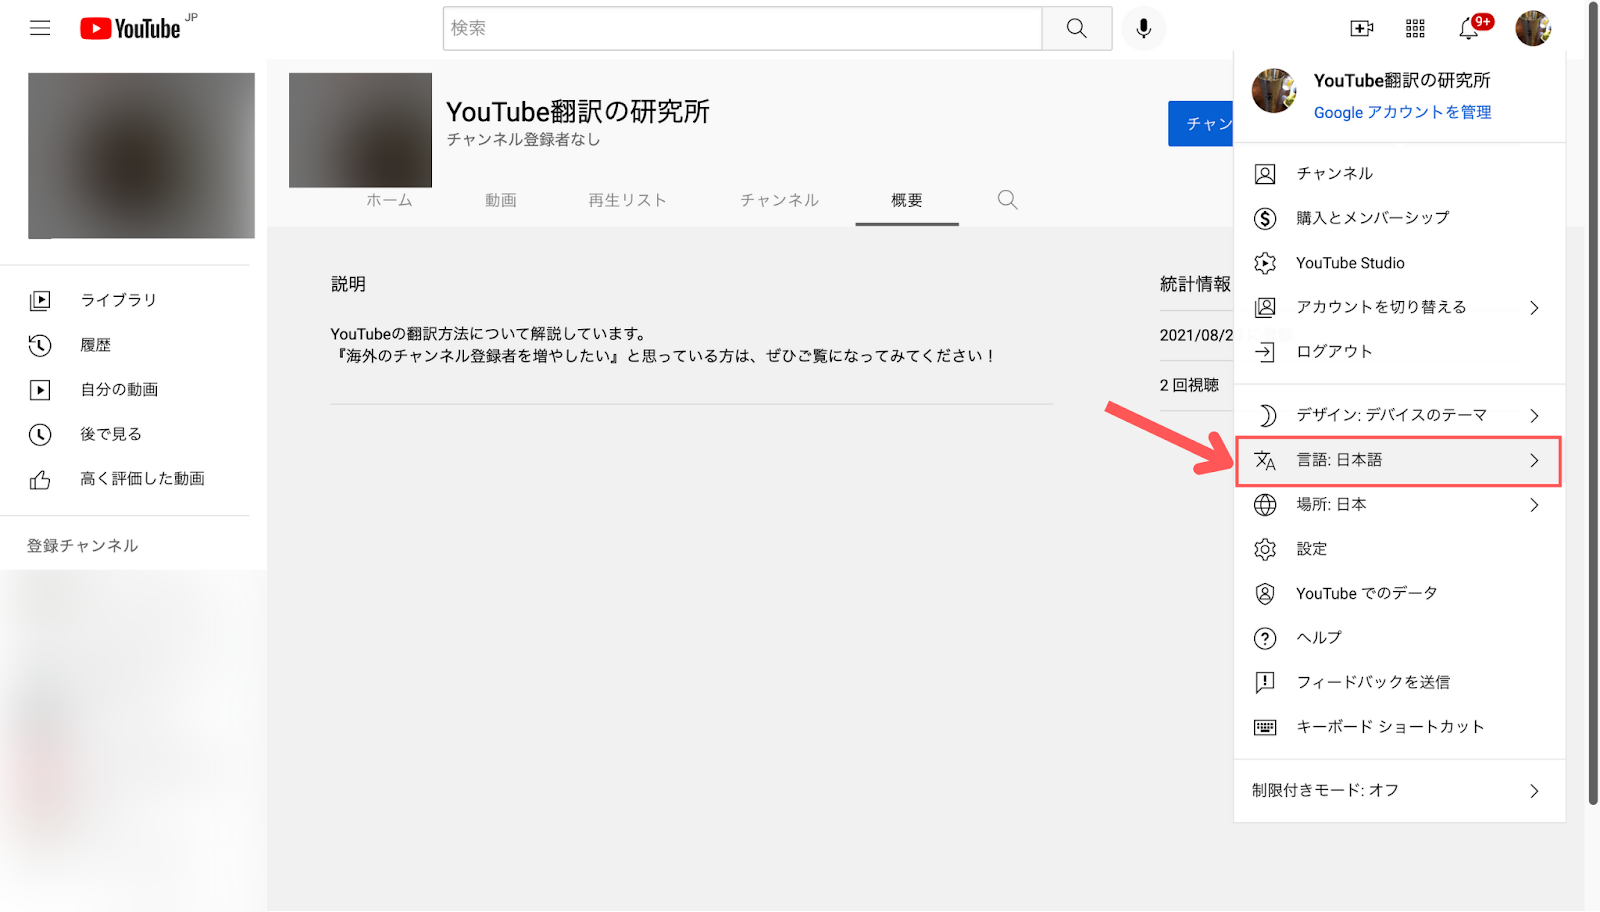Click the moon icon for theme
This screenshot has width=1600, height=912.
(1266, 415)
